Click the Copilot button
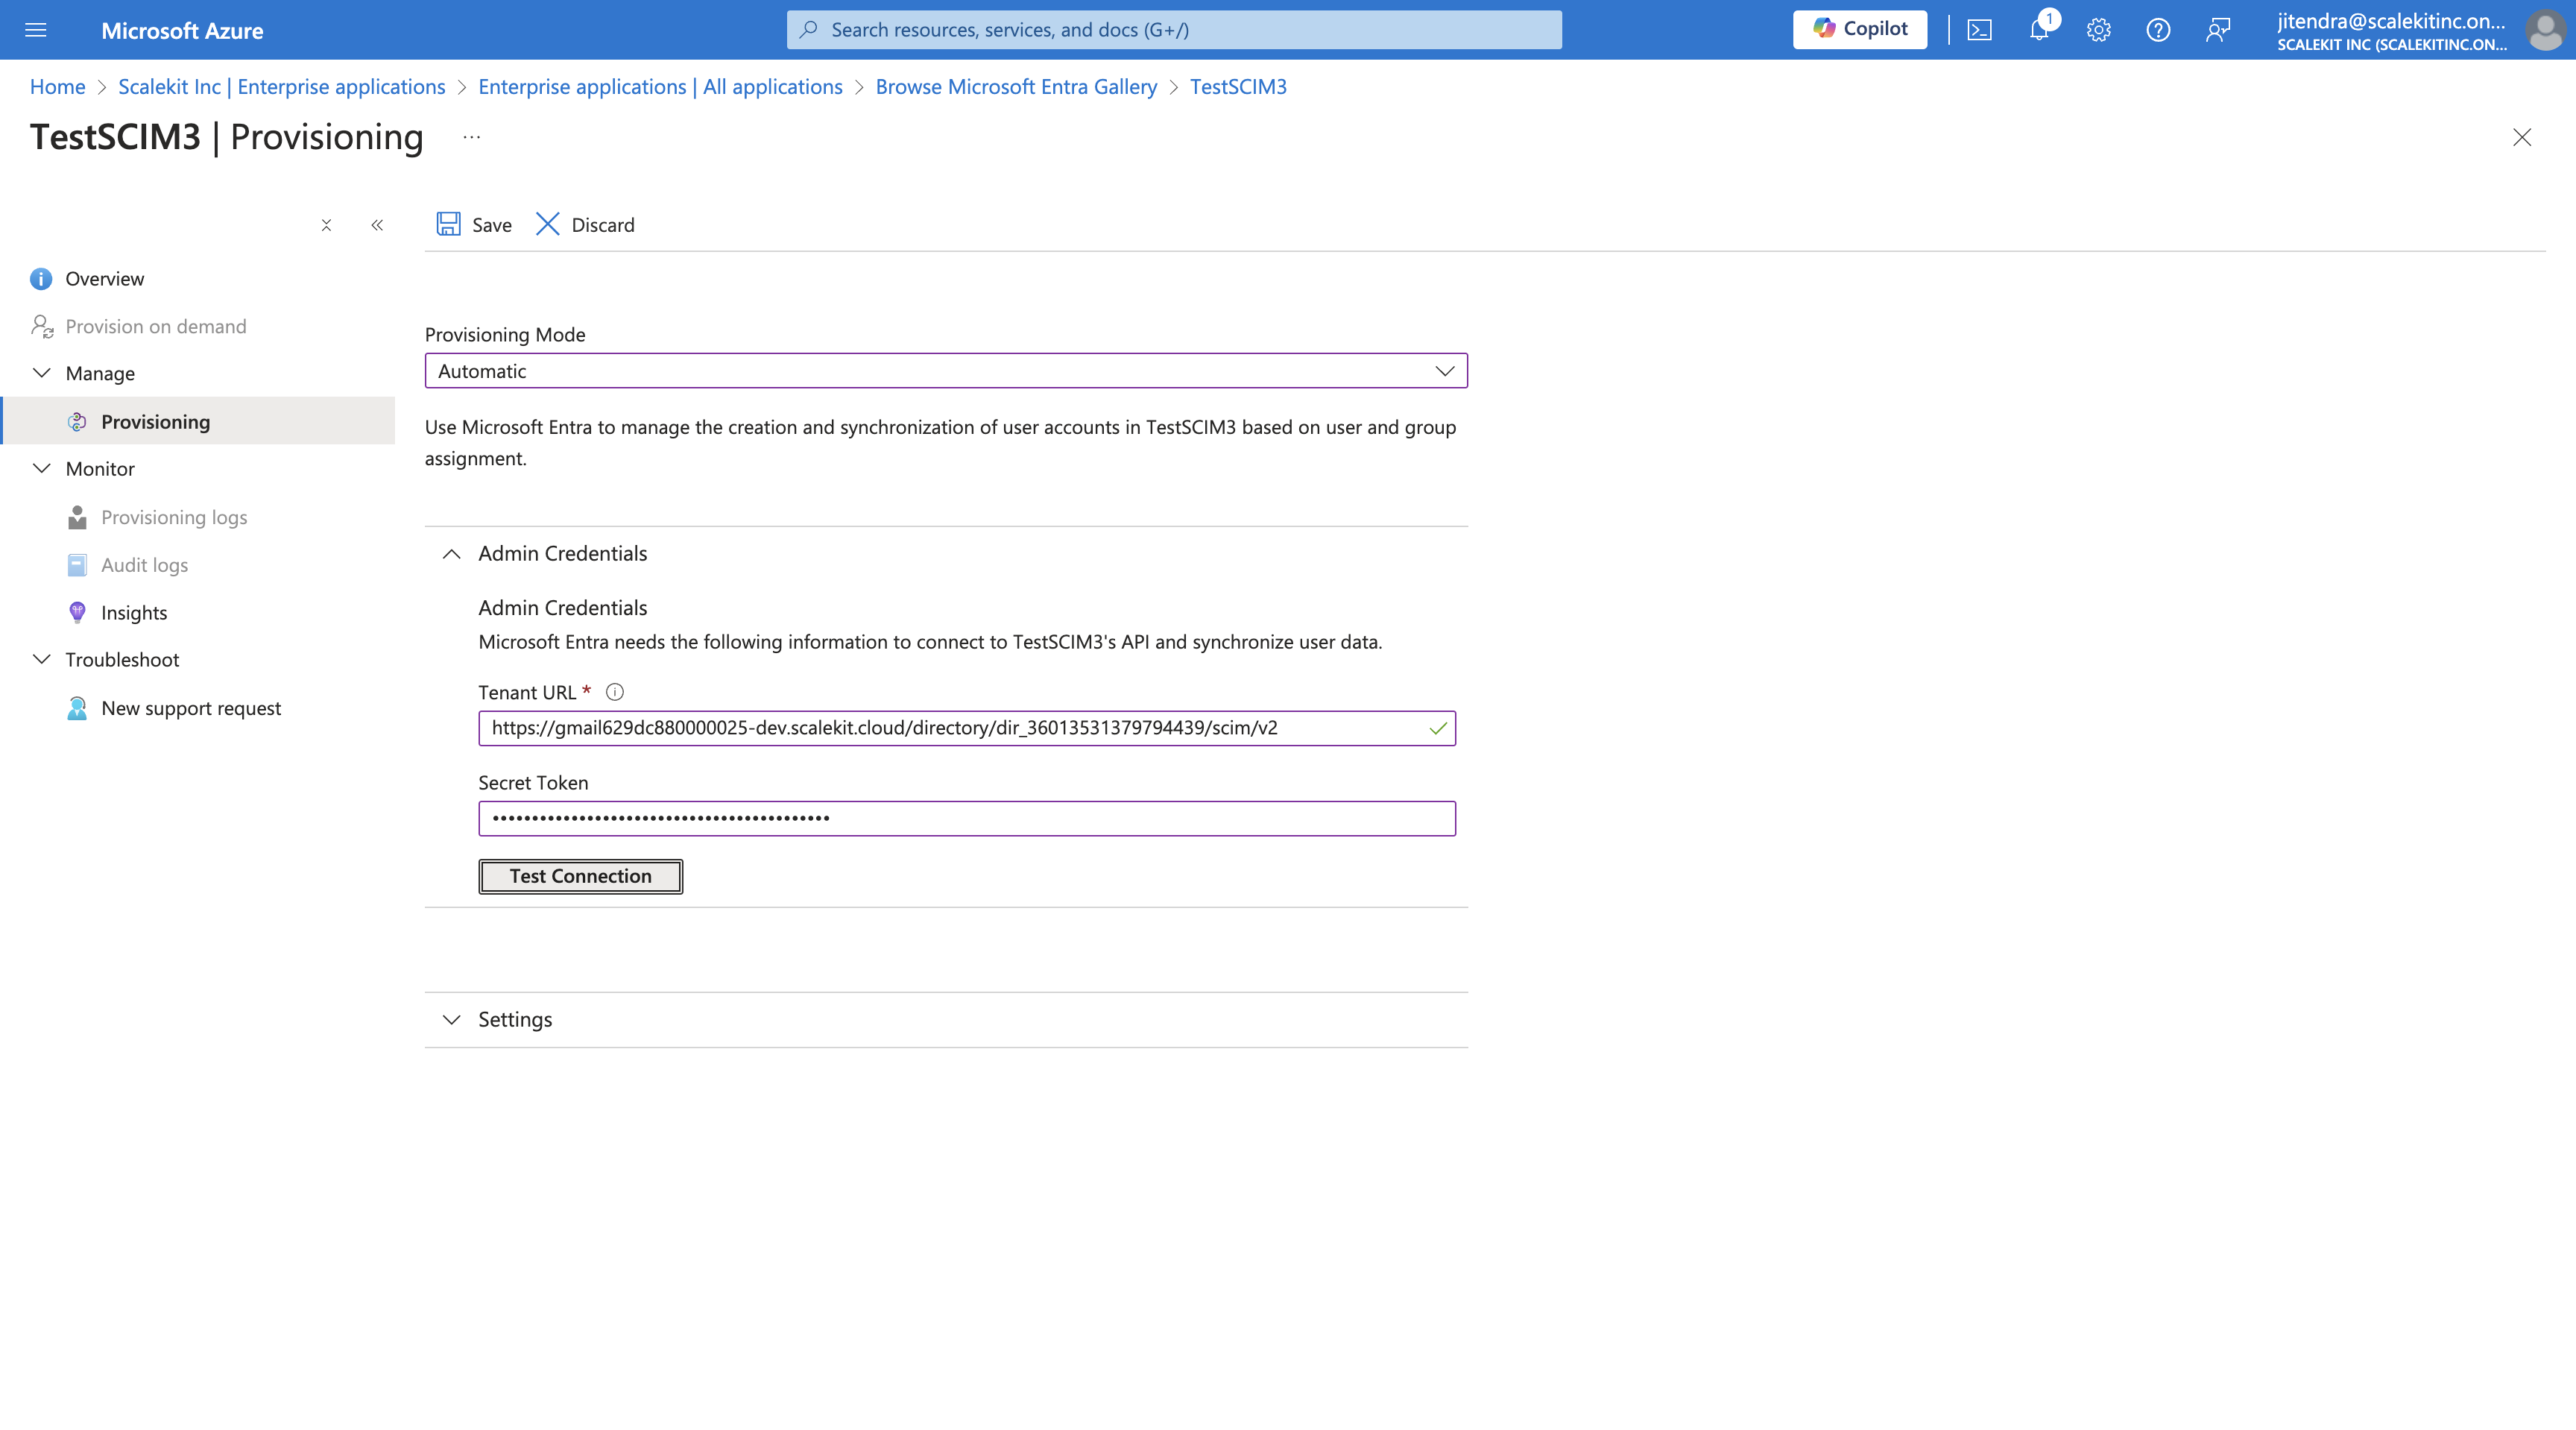This screenshot has width=2576, height=1430. pos(1859,29)
